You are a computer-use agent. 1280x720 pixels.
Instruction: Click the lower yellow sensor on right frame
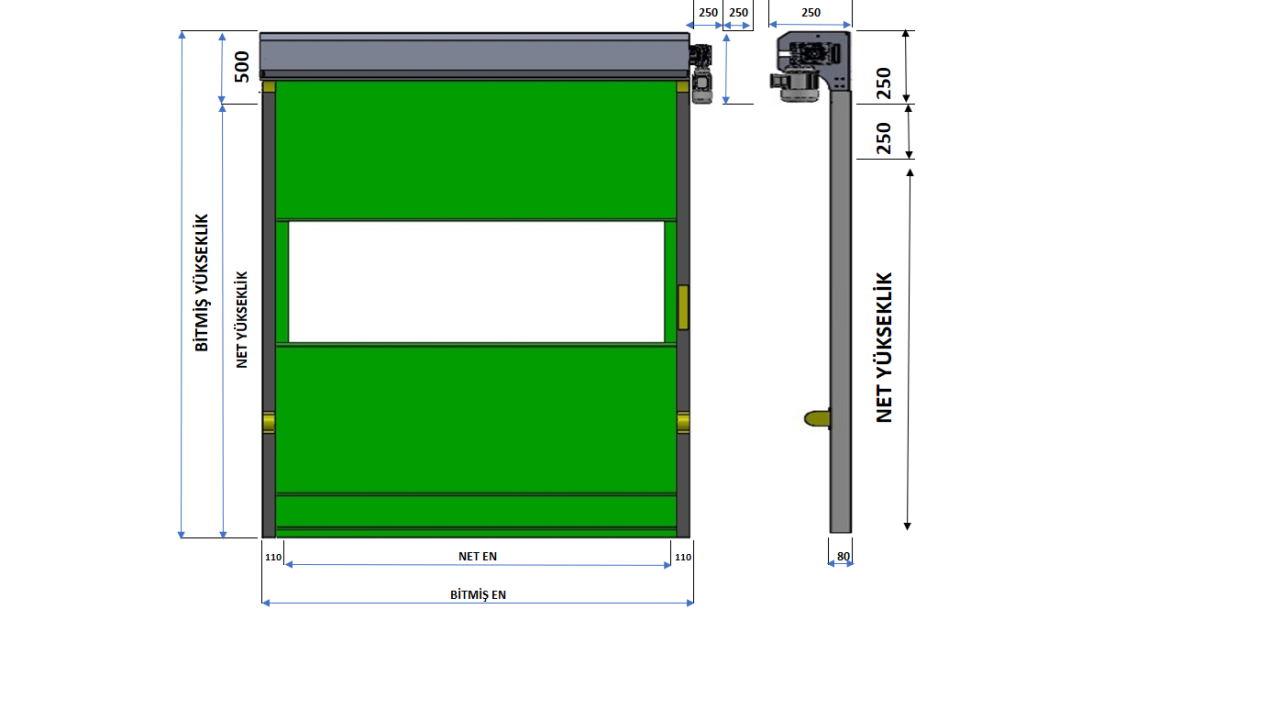[x=683, y=422]
